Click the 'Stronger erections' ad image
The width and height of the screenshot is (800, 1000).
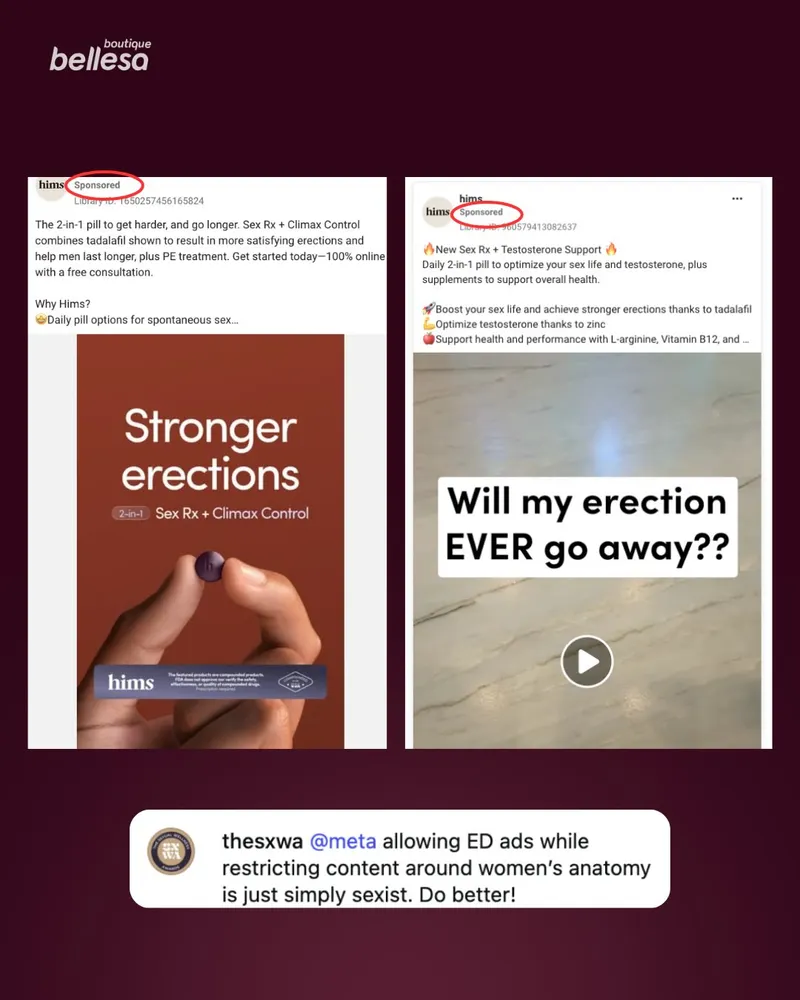click(211, 541)
